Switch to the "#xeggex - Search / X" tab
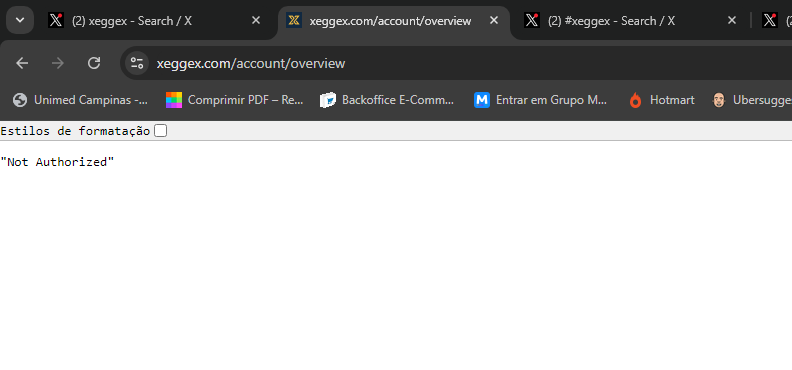Viewport: 792px width, 370px height. click(x=631, y=21)
